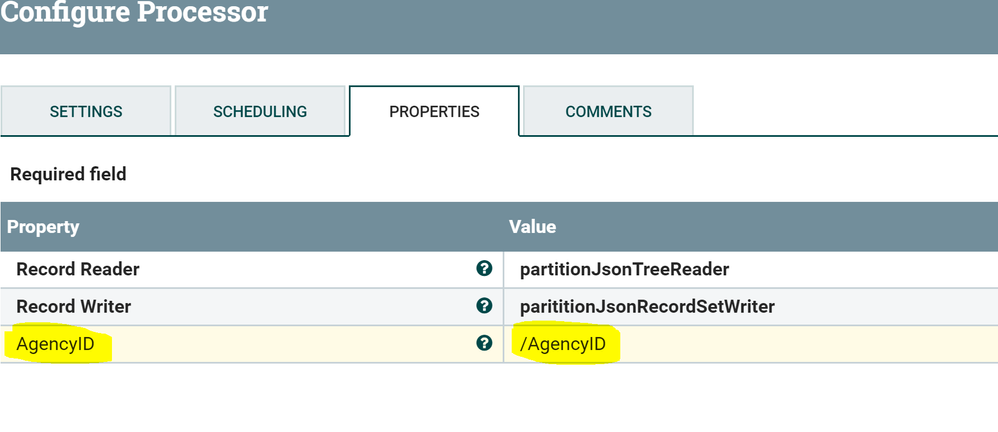Screen dimensions: 998x432
Task: Edit the /AgencyID value cell
Action: pos(566,345)
